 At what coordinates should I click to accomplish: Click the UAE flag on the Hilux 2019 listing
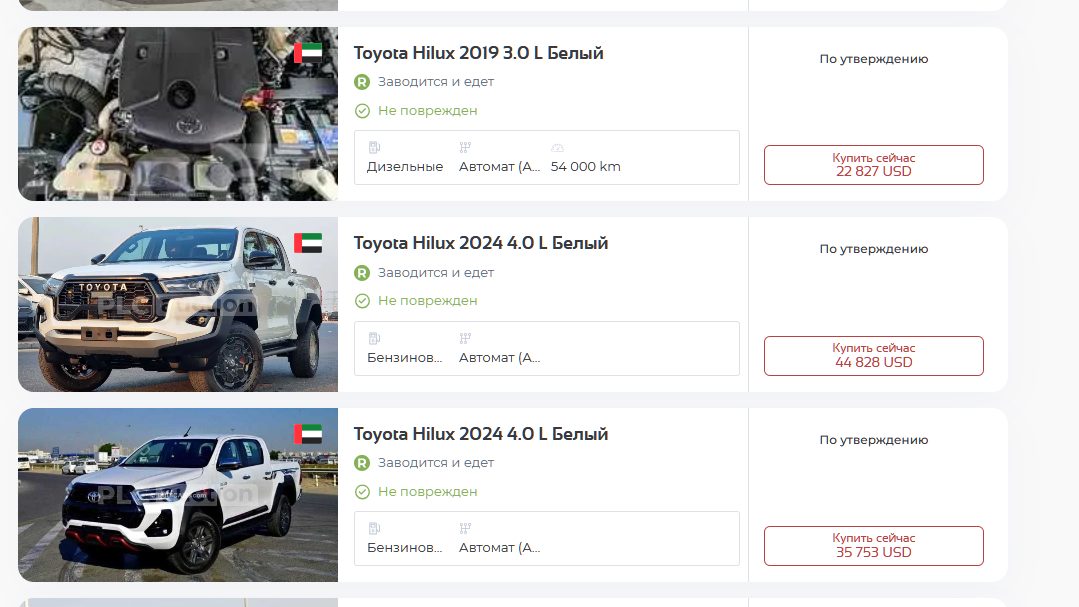click(308, 53)
